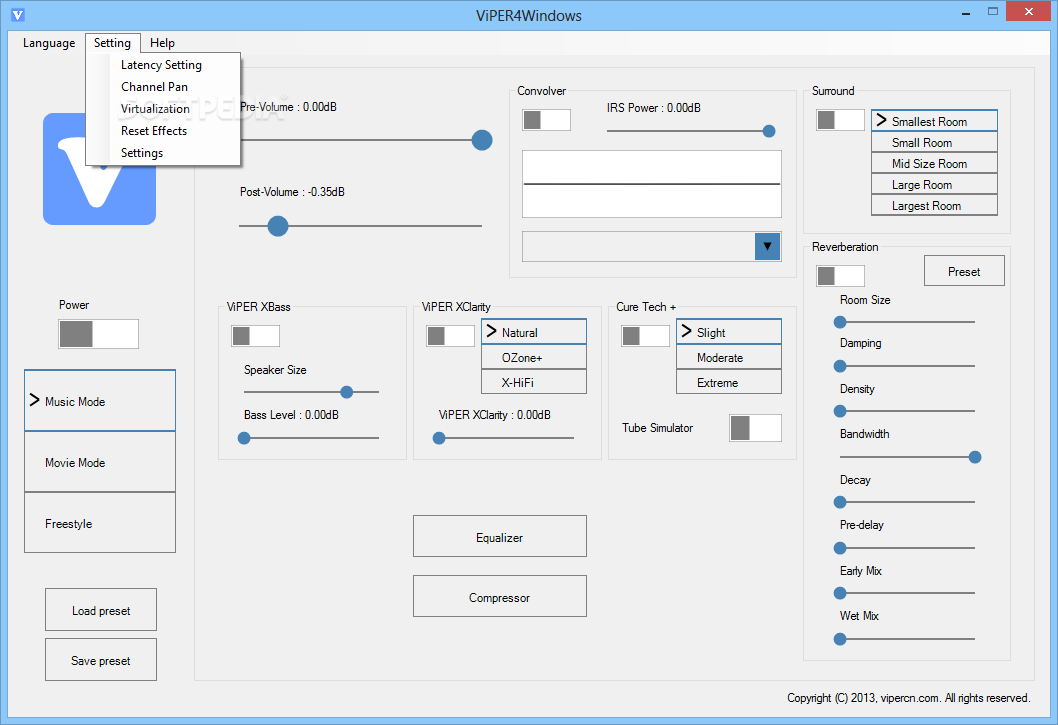Click the Post-Volume slider handle
Viewport: 1058px width, 725px height.
(278, 226)
